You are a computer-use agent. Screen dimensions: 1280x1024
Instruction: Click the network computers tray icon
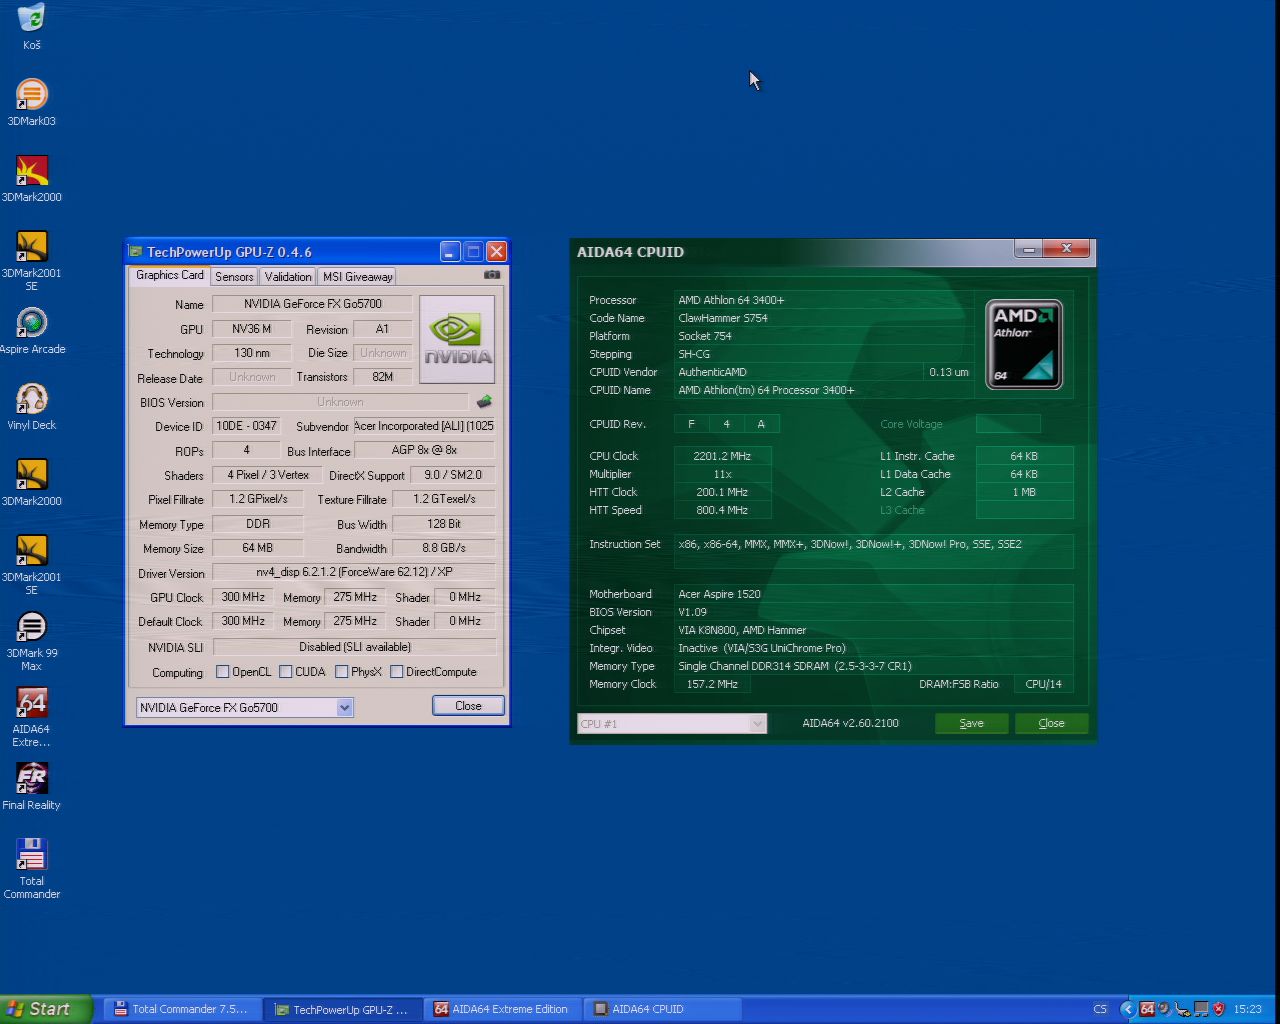point(1201,1009)
